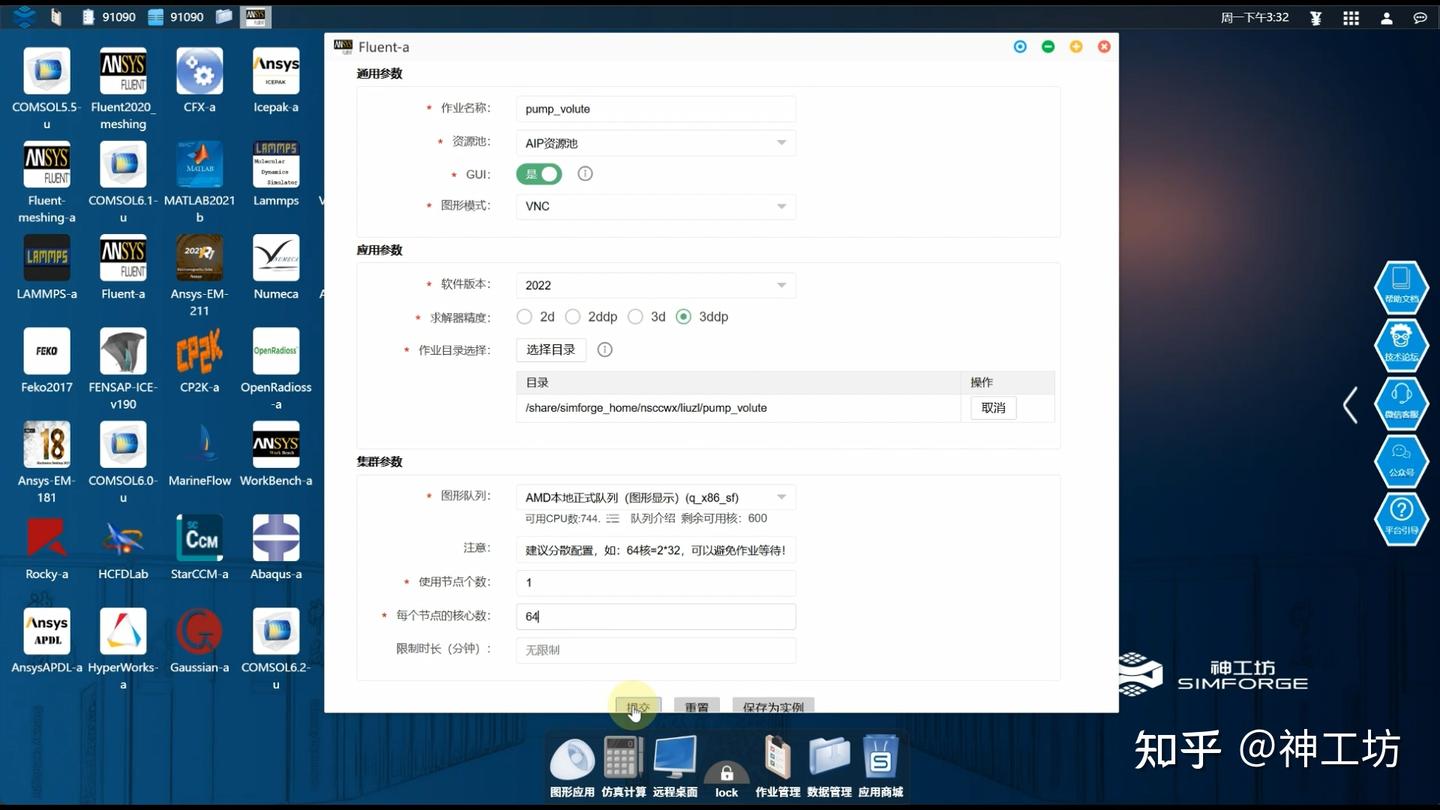Viewport: 1440px width, 810px height.
Task: Launch WorkBench-a from the desktop
Action: pos(276,444)
